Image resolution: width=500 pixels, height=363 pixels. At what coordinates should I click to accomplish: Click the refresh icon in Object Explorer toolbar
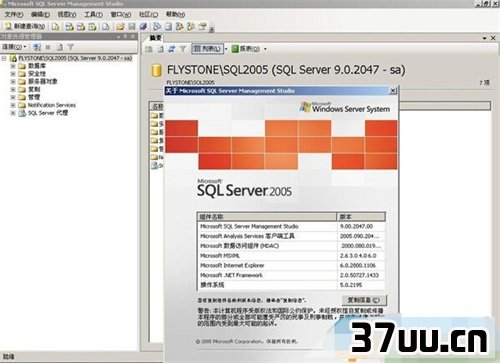tap(59, 47)
